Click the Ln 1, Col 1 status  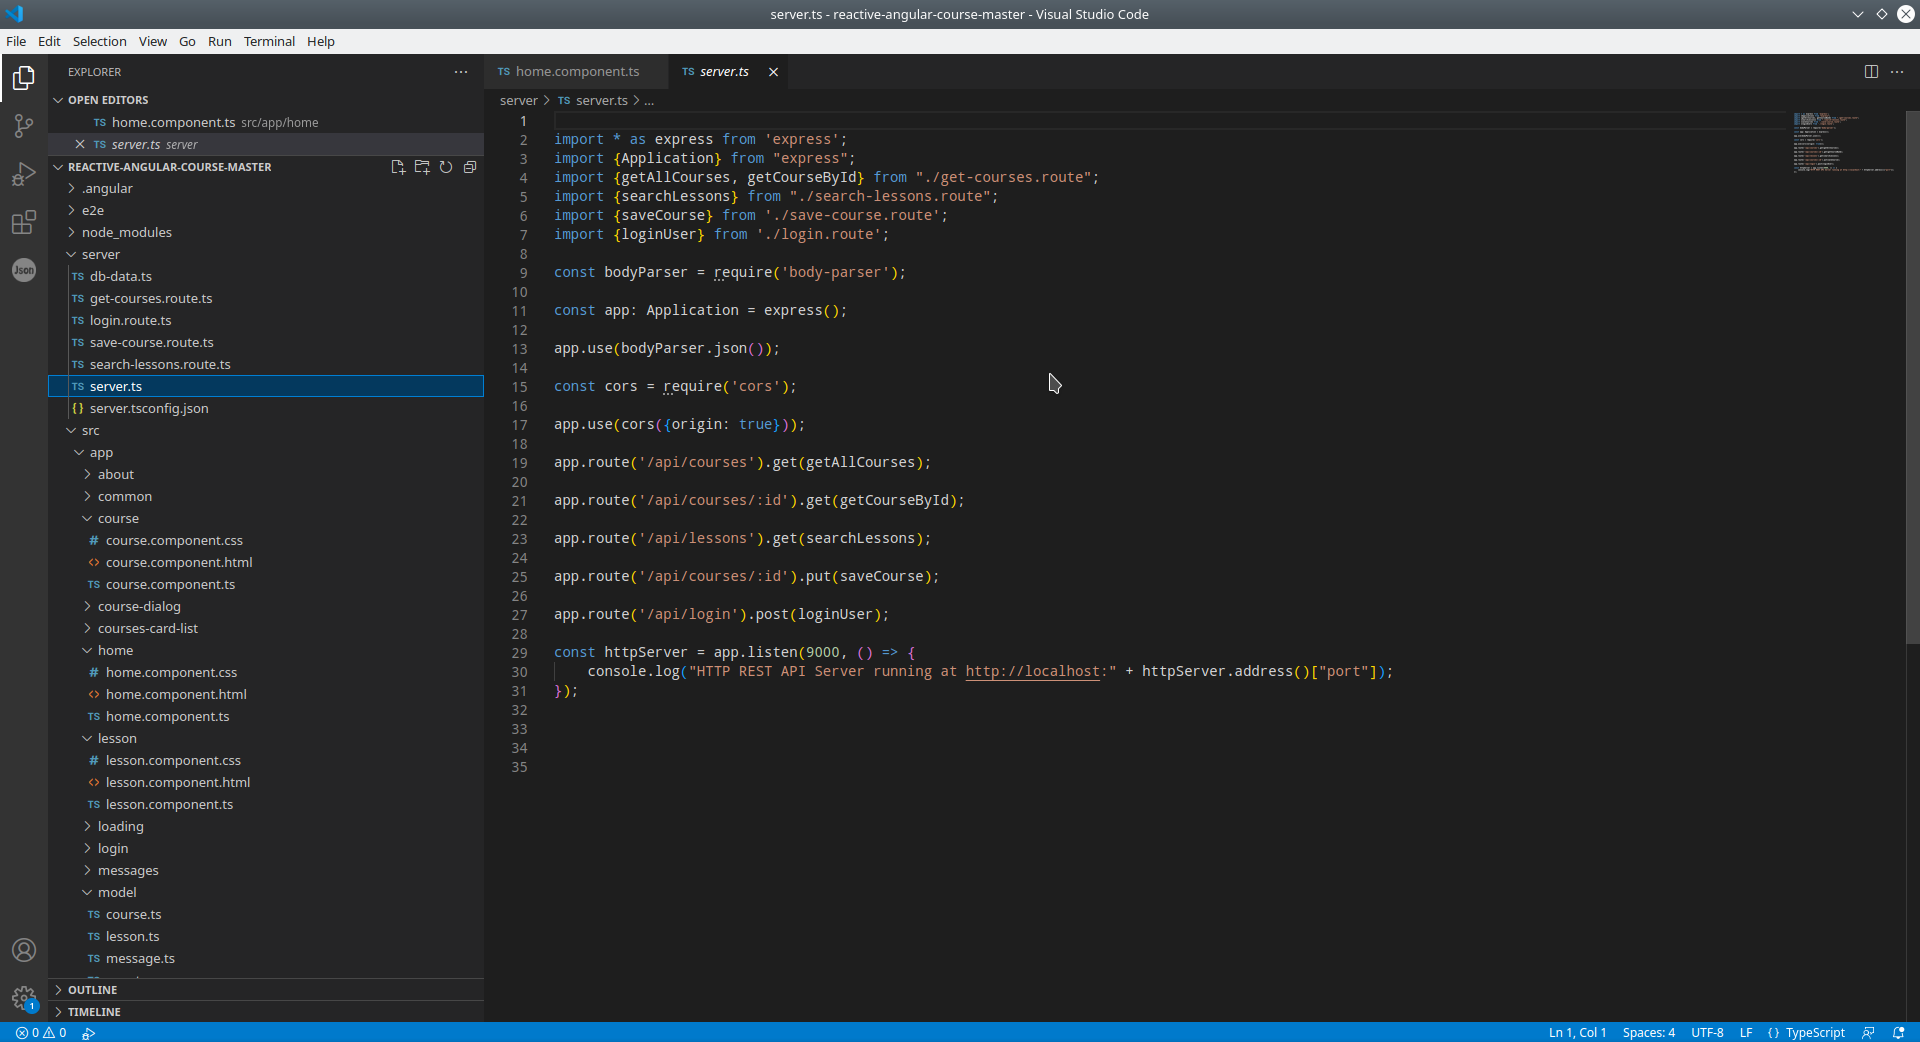point(1577,1033)
